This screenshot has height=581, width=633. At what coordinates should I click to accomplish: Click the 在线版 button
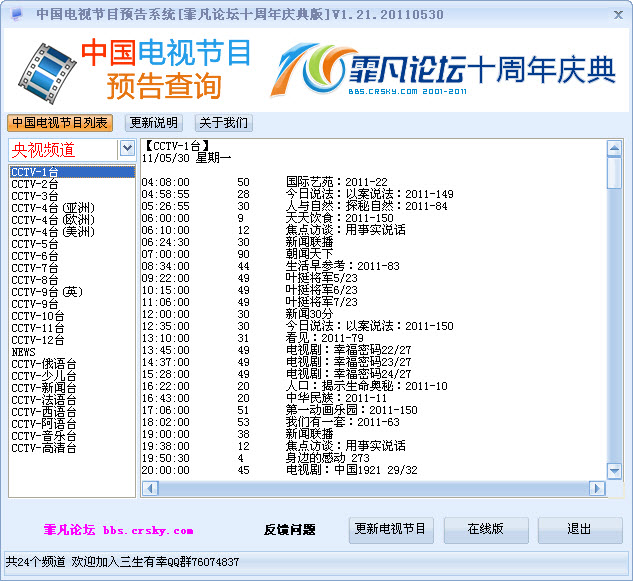(x=485, y=529)
